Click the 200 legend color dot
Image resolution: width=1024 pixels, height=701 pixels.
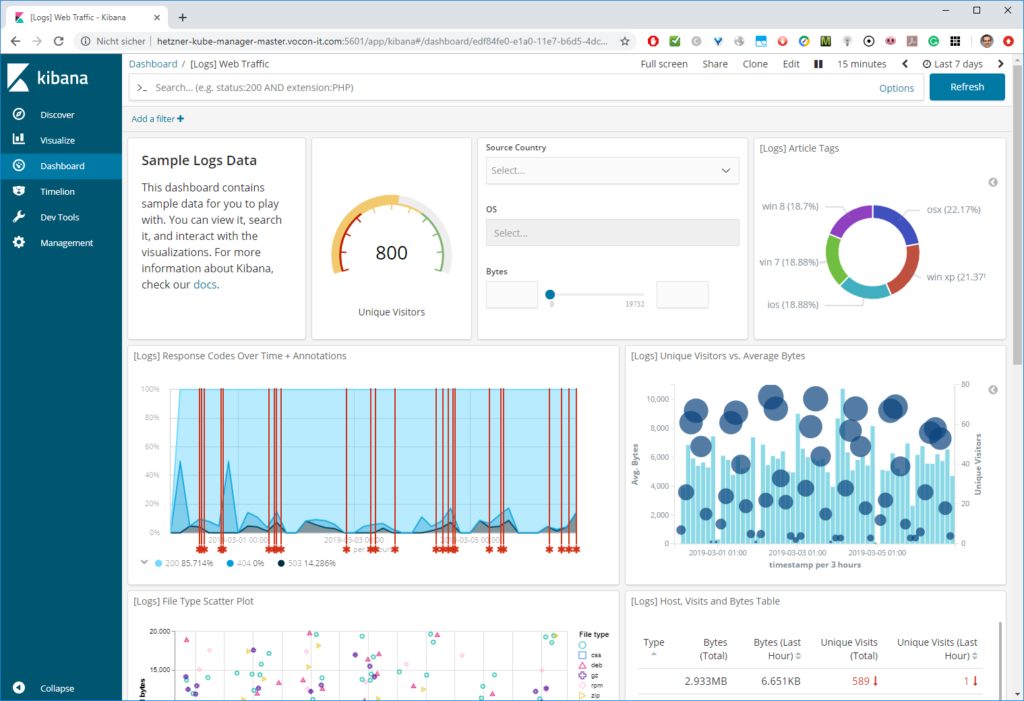coord(158,563)
